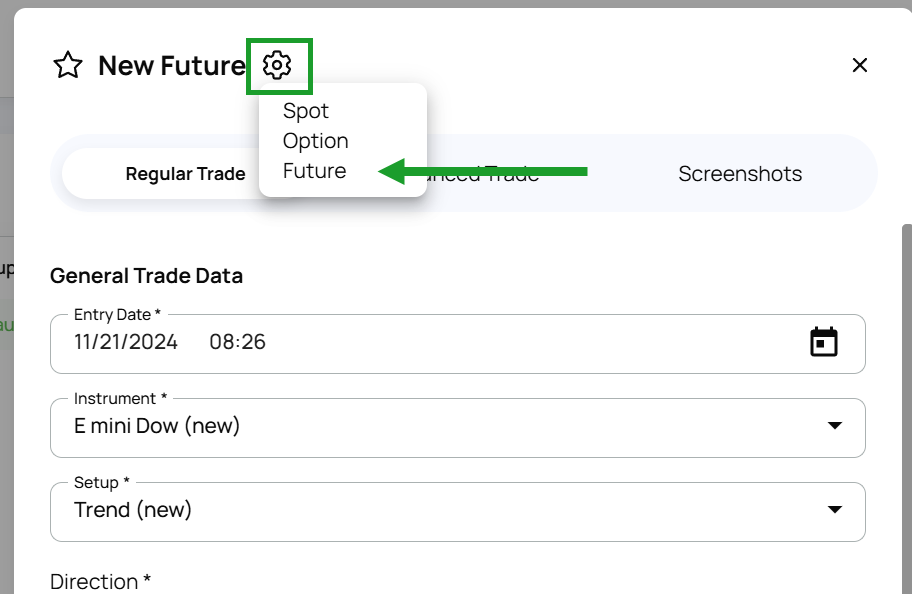Click the Direction field label
Viewport: 912px width, 594px height.
(x=100, y=582)
